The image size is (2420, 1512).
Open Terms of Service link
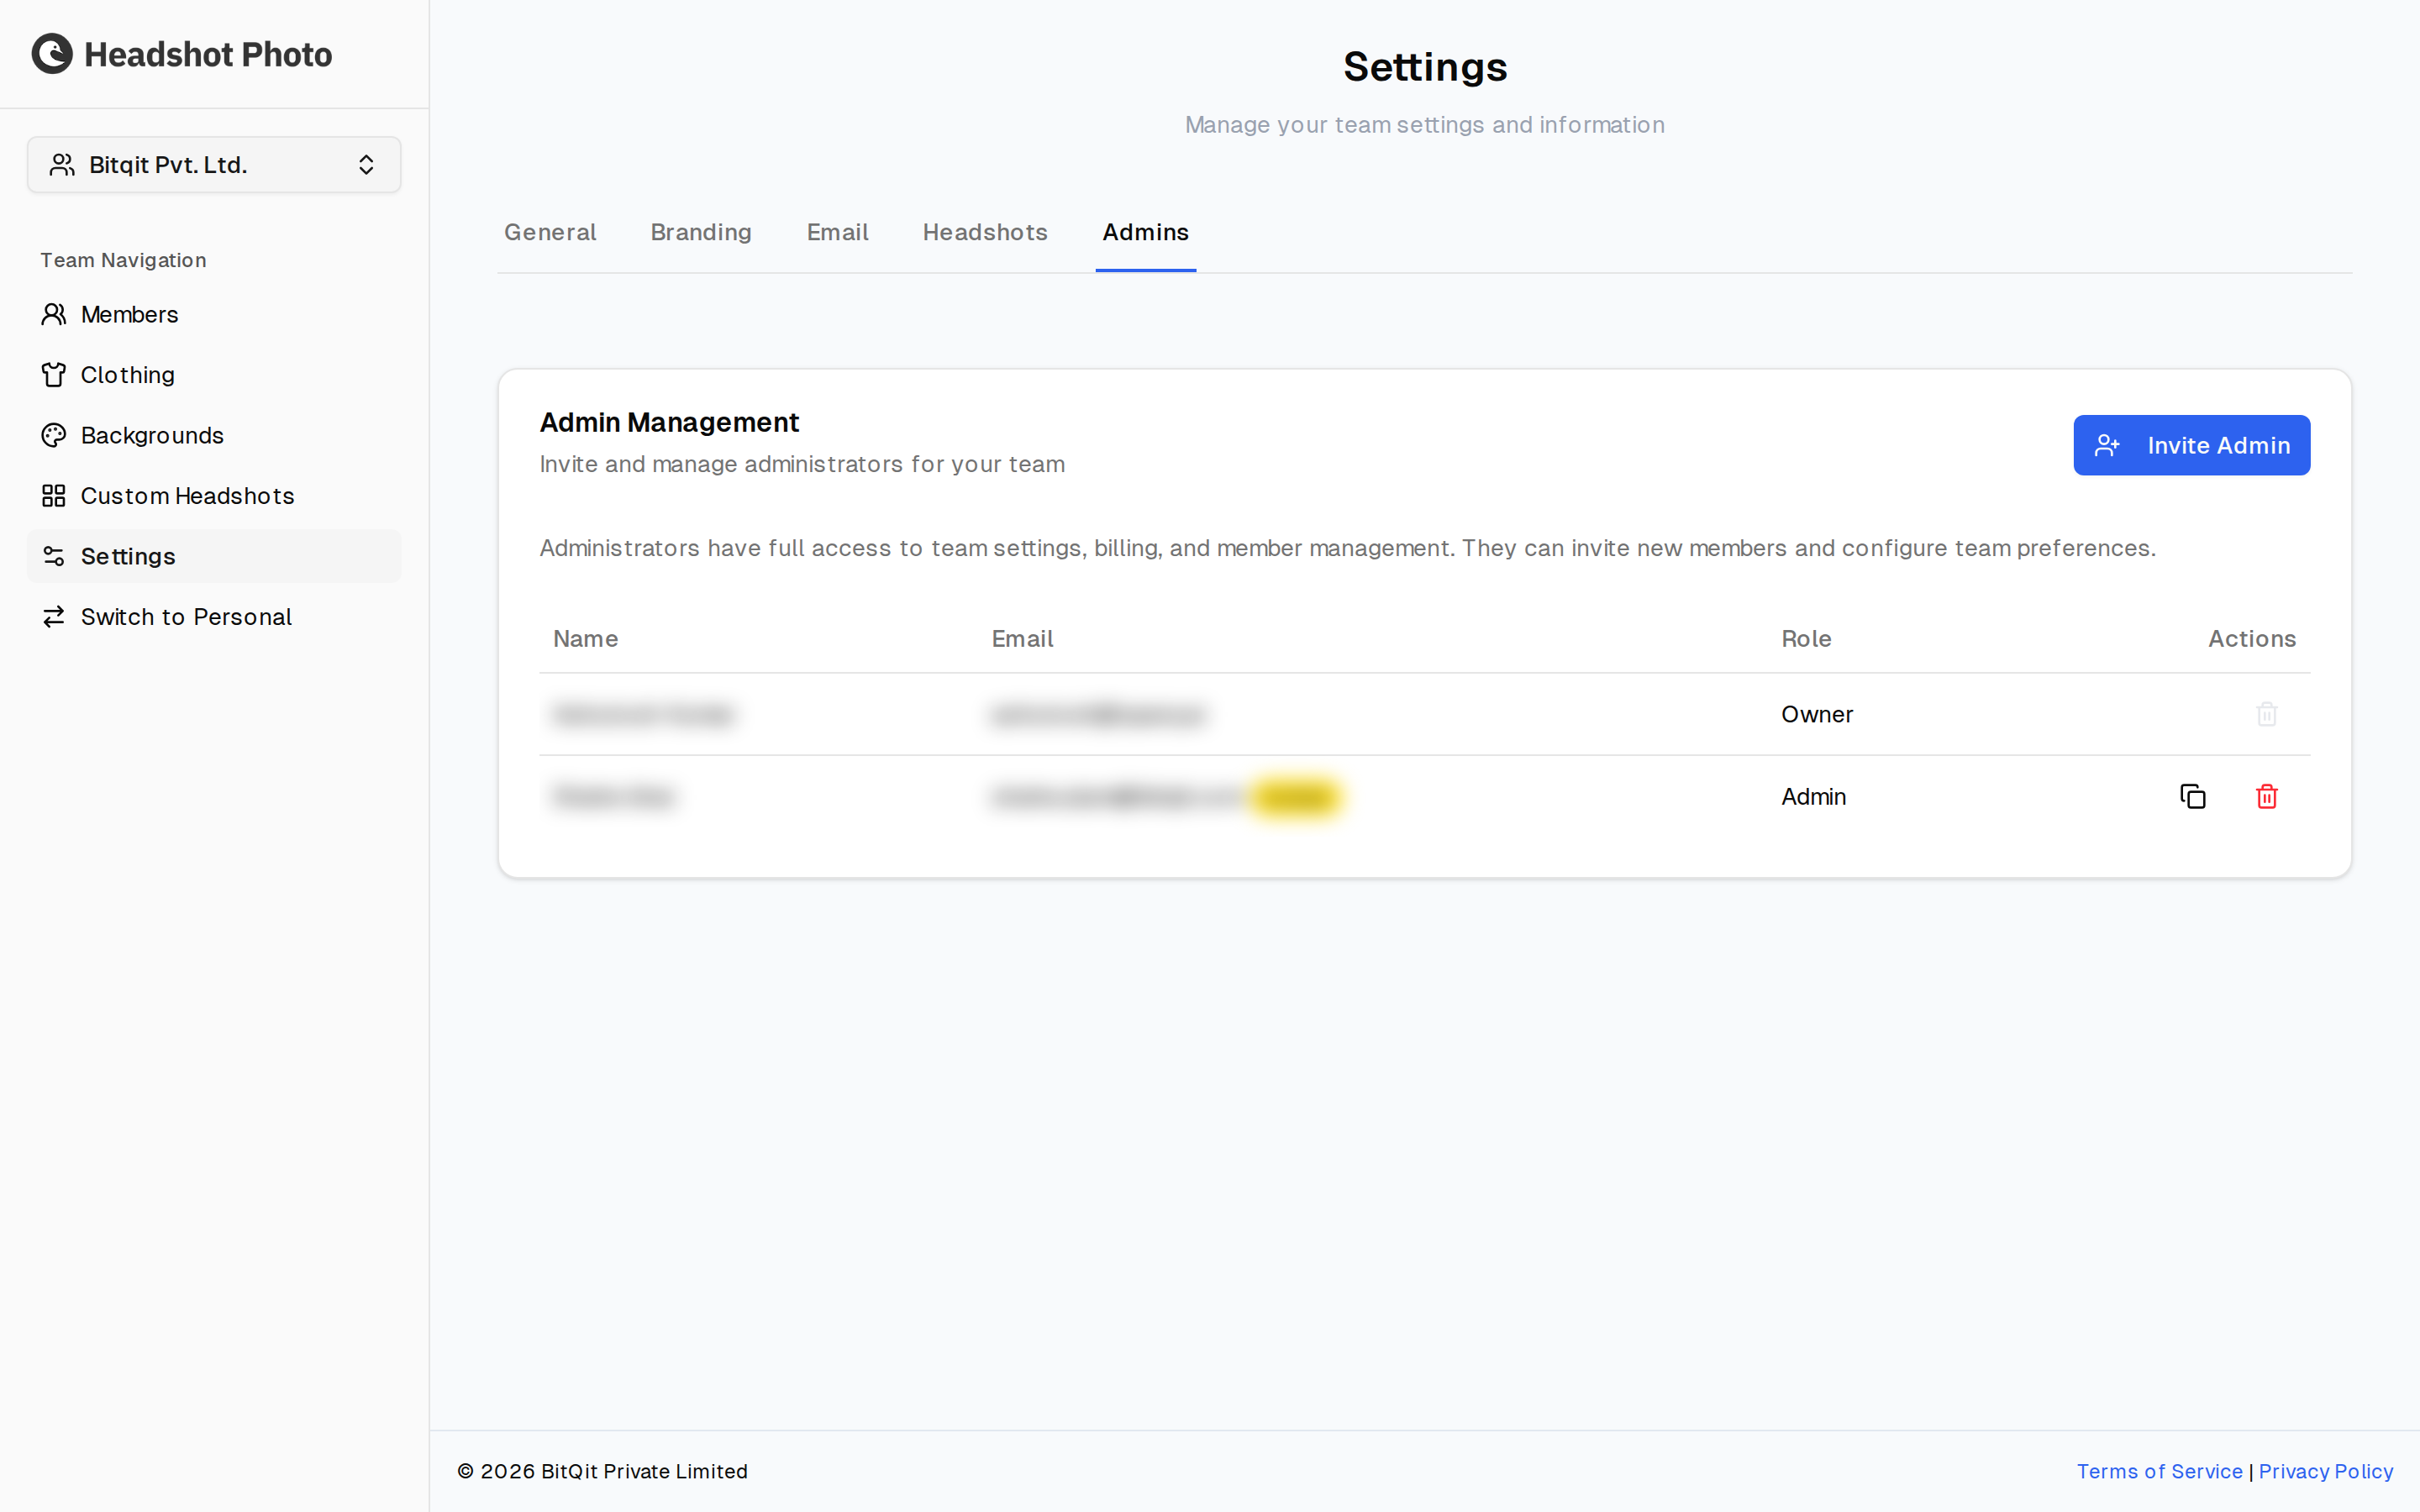[x=2159, y=1471]
